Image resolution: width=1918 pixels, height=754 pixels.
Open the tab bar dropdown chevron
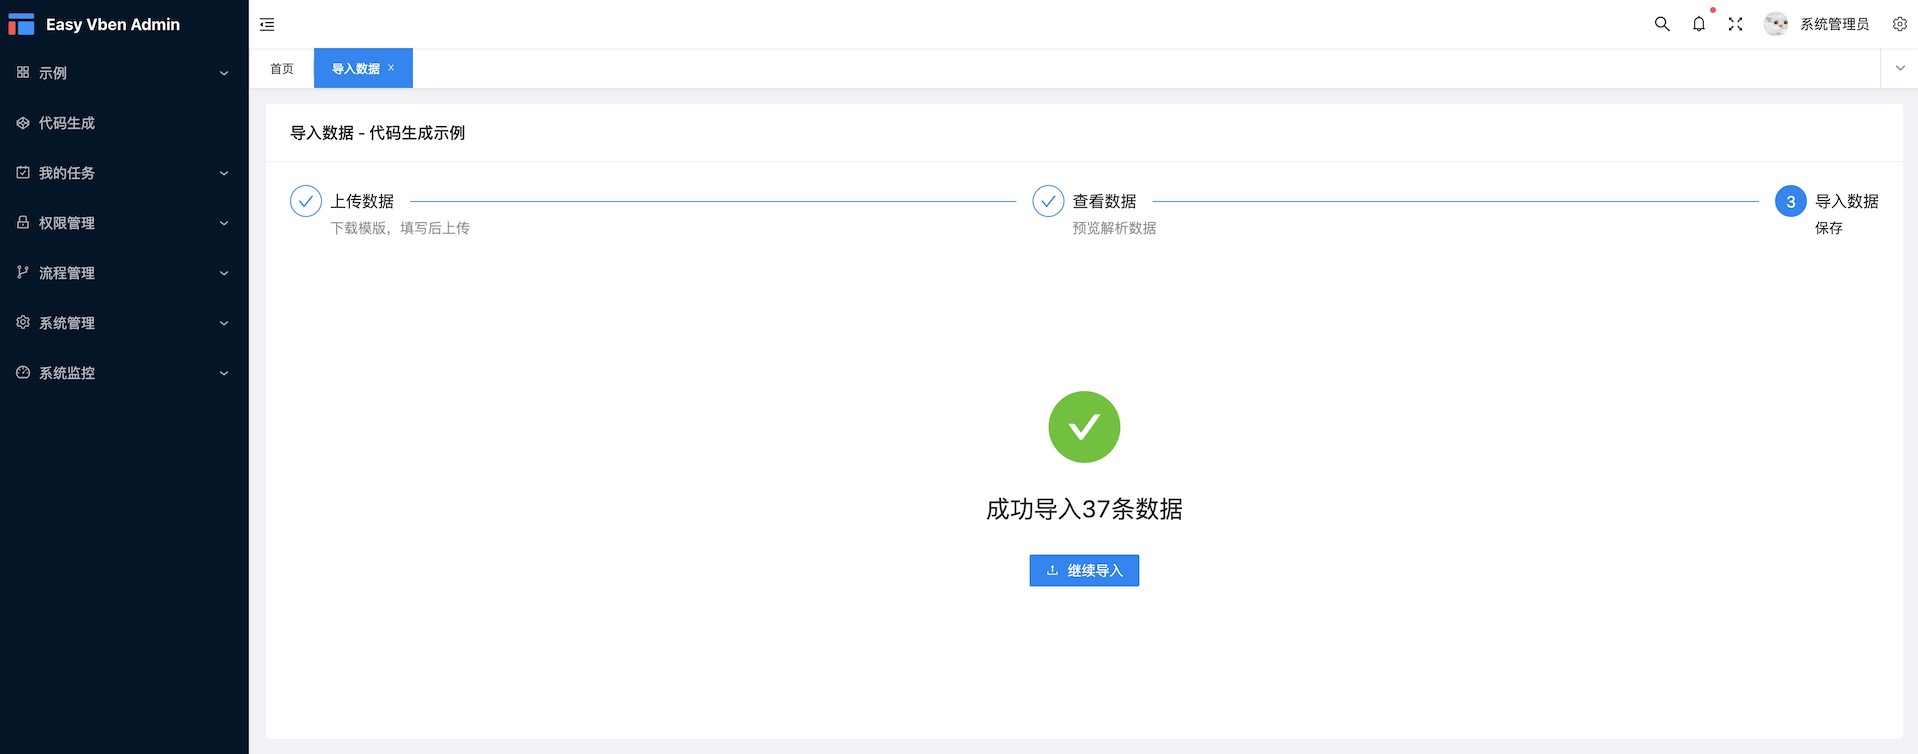(x=1900, y=68)
